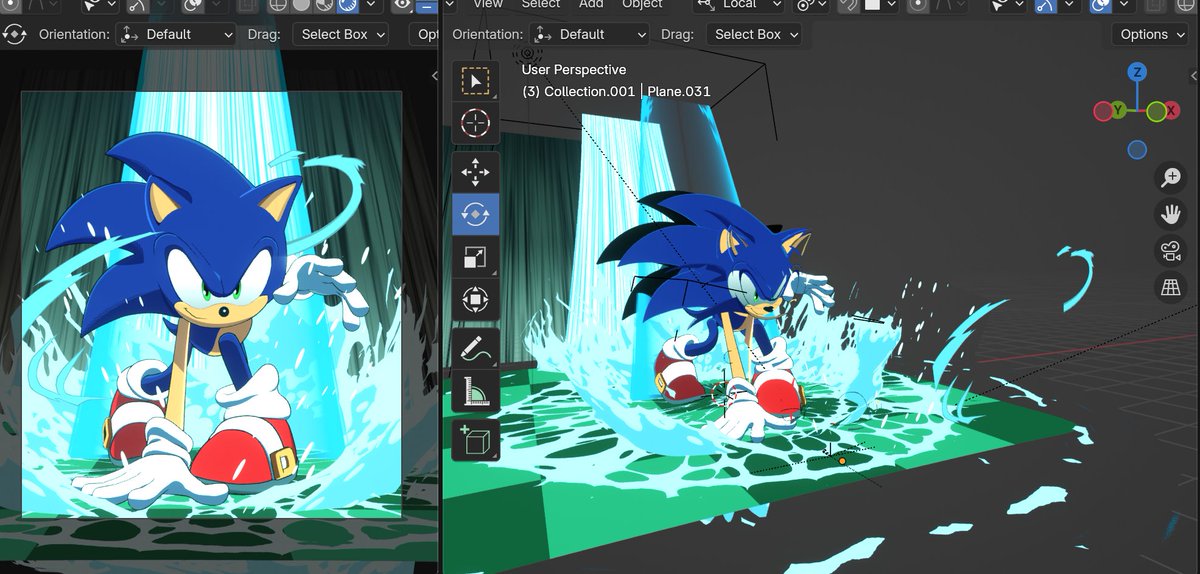Switch left viewport to material preview shading

[325, 4]
